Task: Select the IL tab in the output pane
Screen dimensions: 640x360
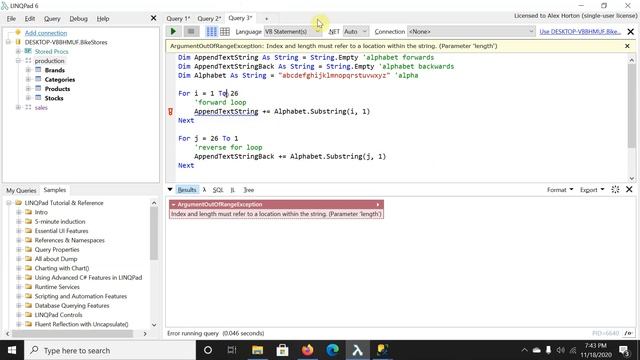Action: coord(232,189)
